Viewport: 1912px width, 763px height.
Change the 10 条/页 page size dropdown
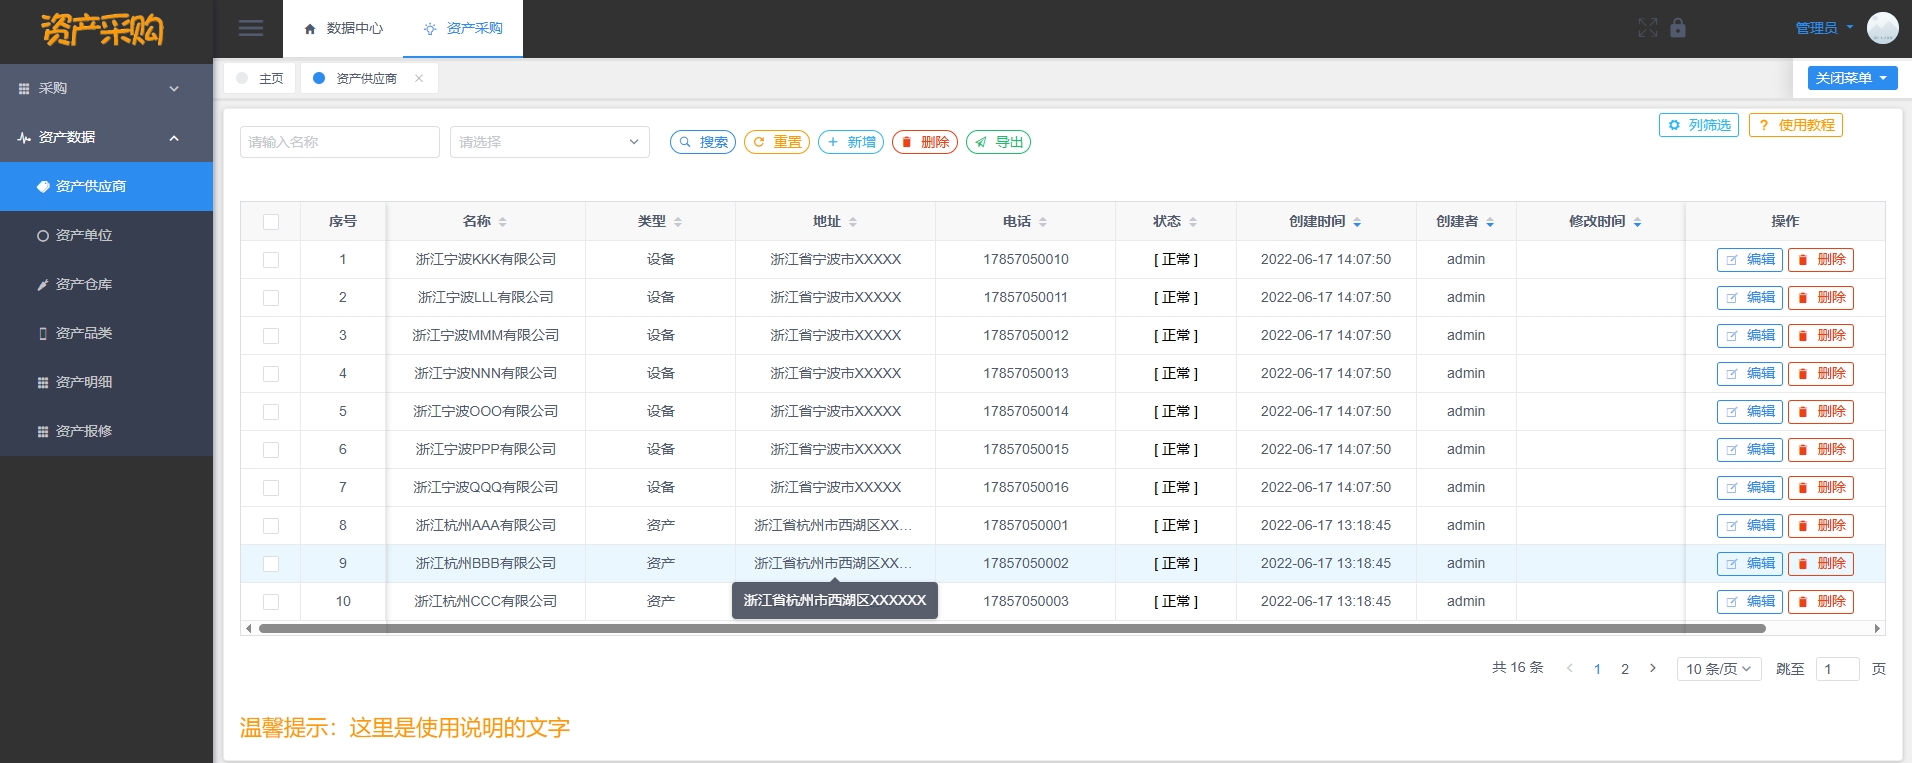click(1719, 669)
